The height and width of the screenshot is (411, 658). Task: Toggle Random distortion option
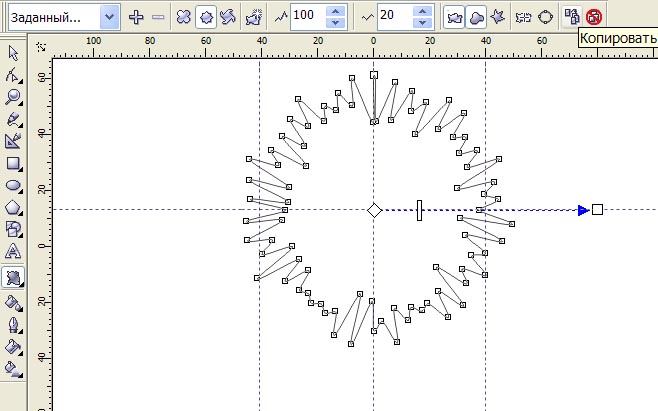tap(454, 17)
